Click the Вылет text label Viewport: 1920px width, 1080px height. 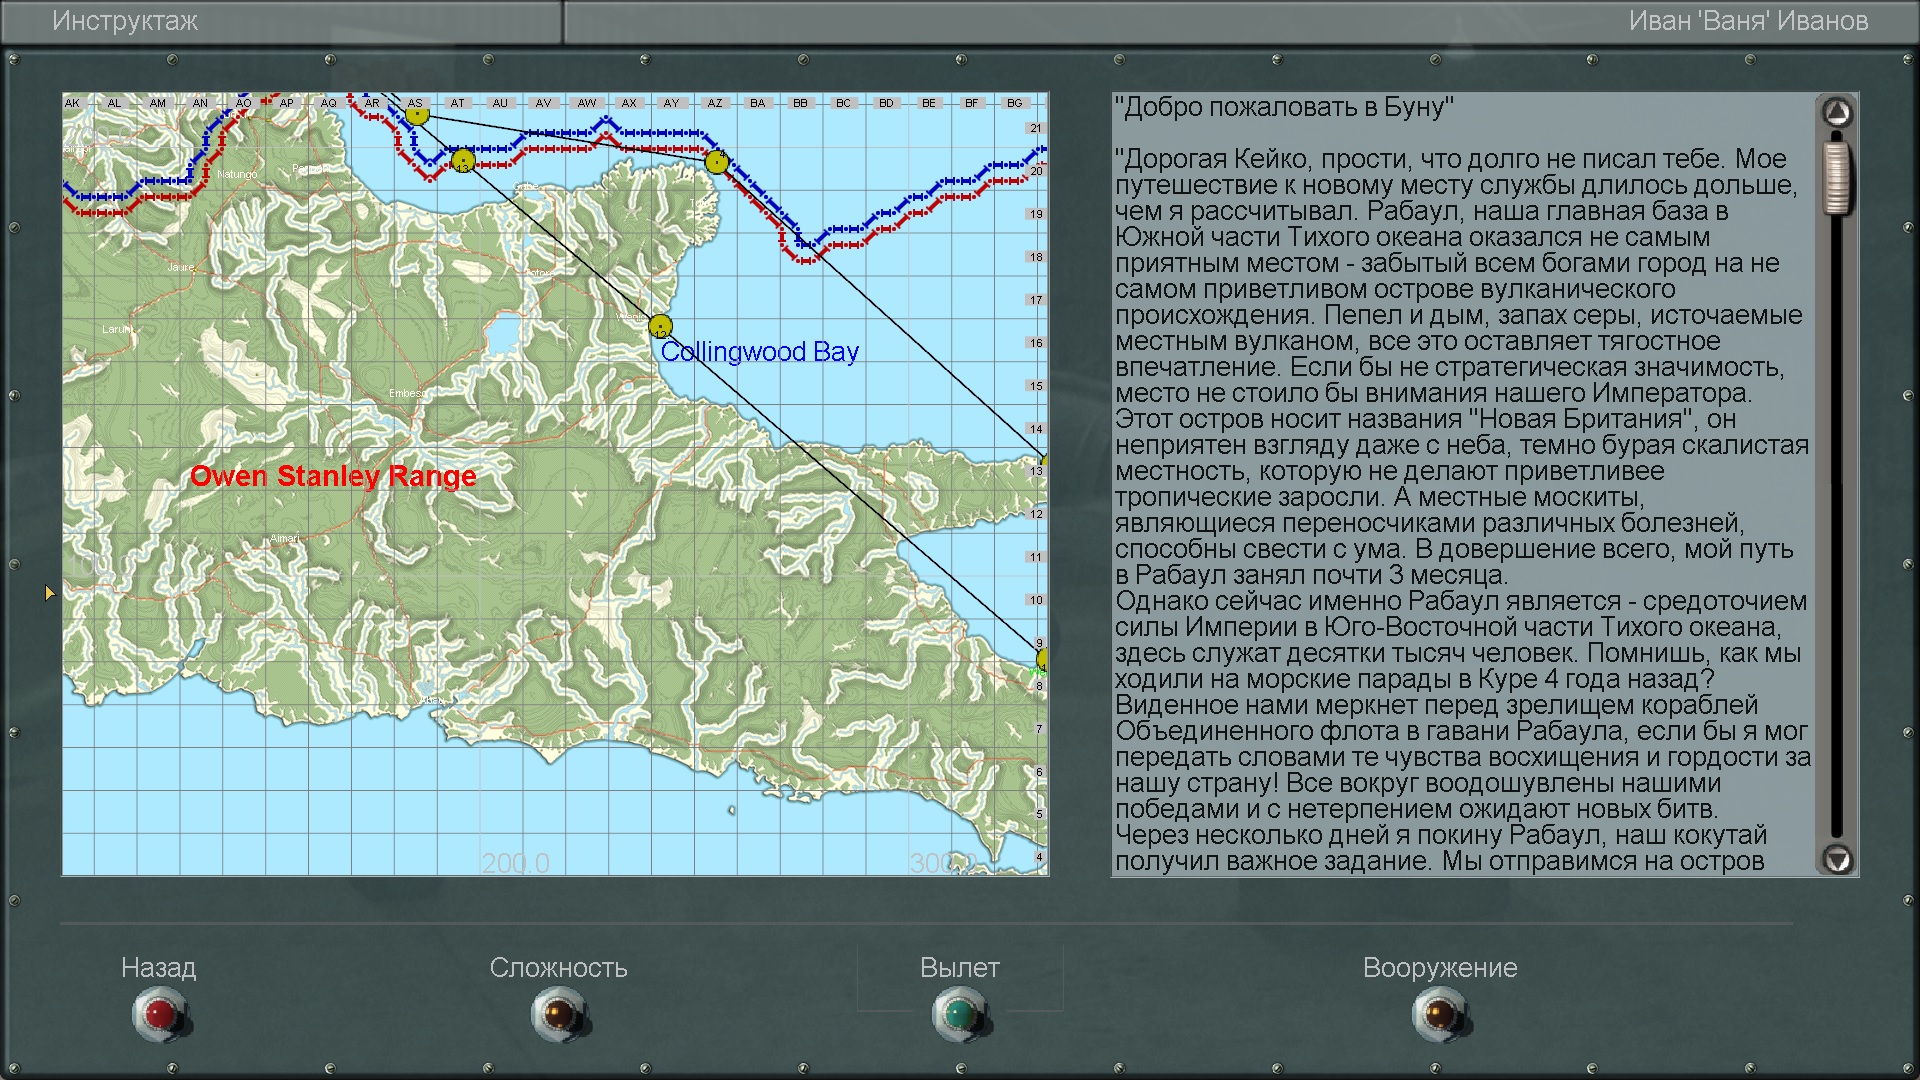click(x=959, y=967)
